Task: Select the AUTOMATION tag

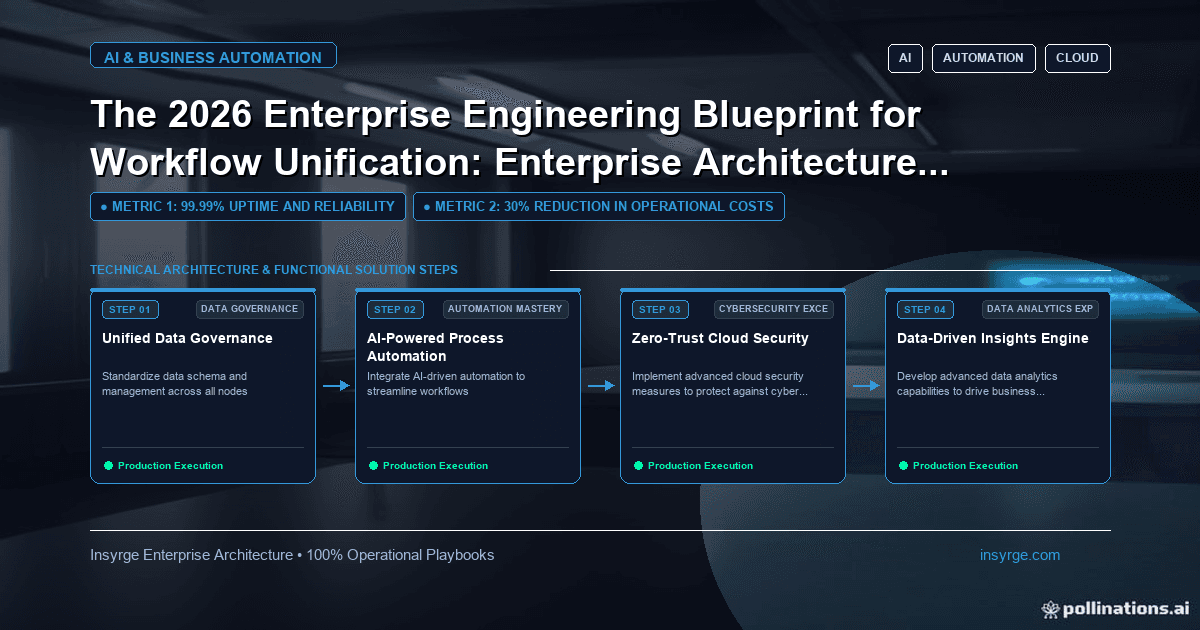Action: [x=983, y=58]
